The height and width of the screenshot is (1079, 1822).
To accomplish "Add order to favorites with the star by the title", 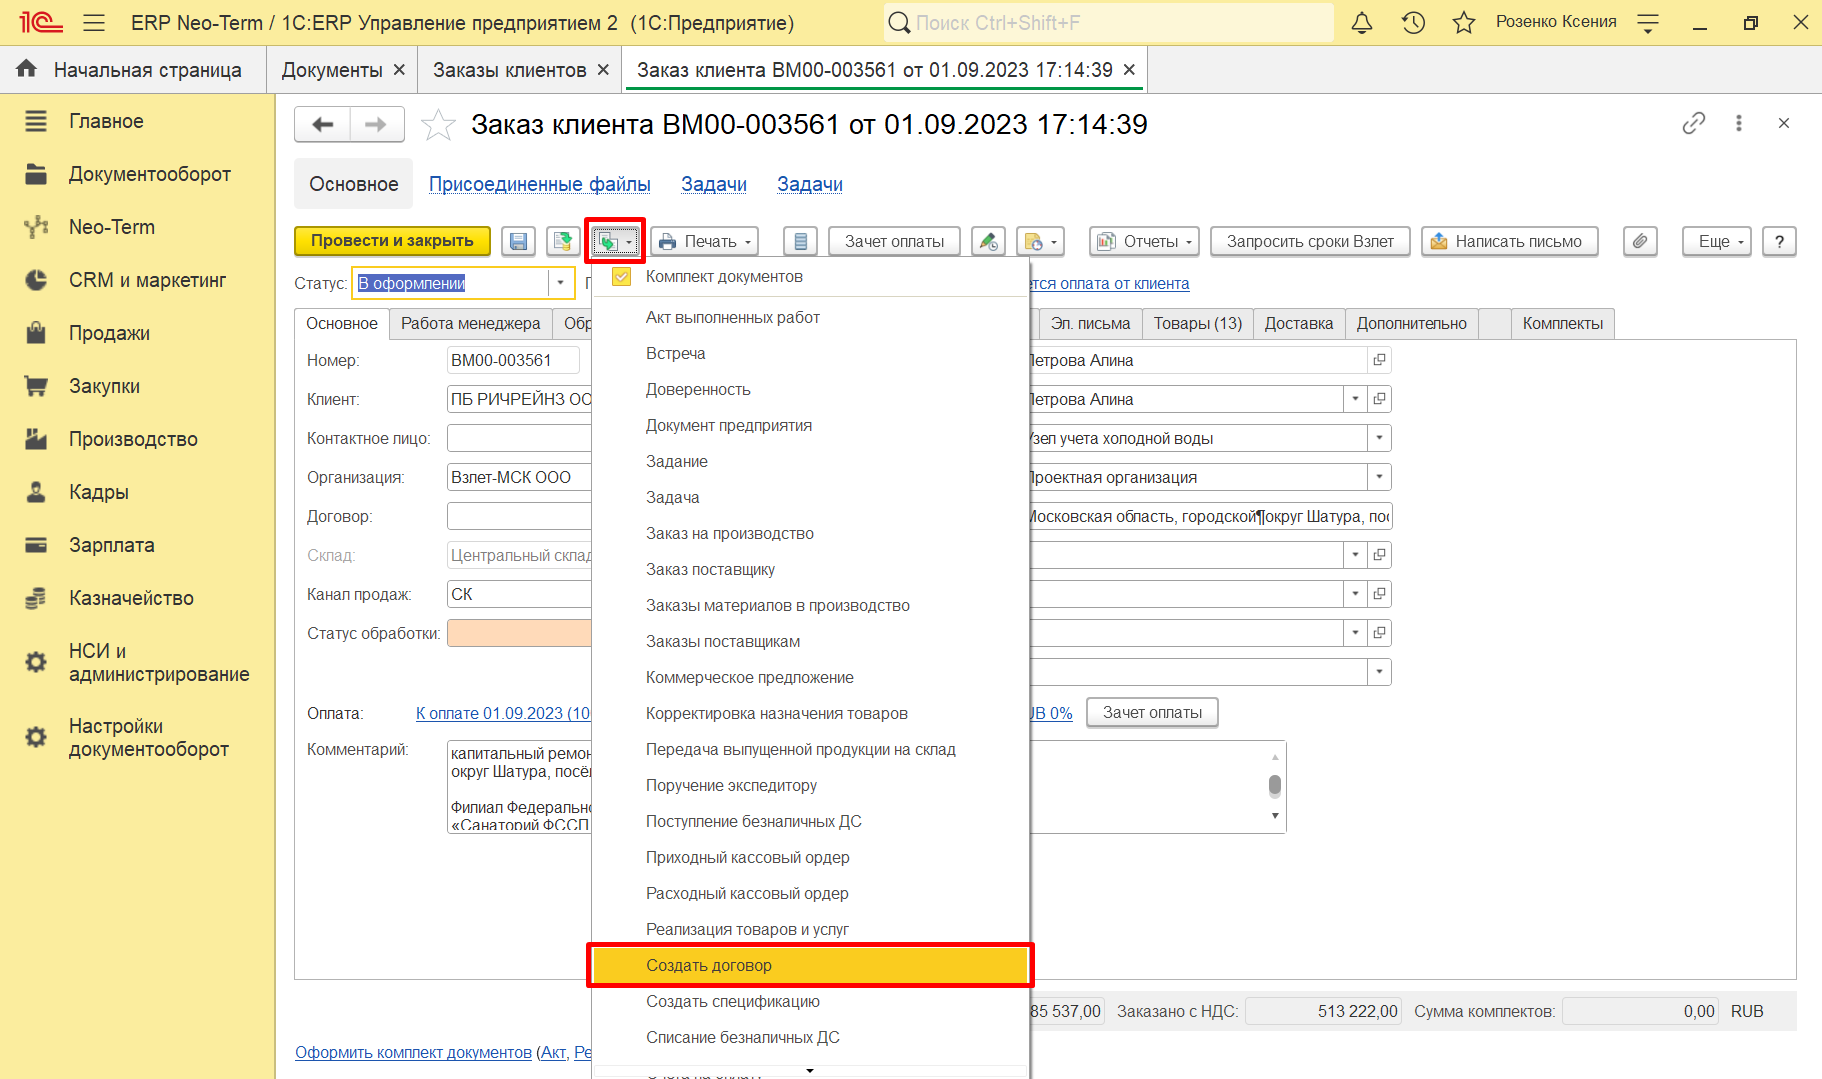I will click(x=438, y=125).
